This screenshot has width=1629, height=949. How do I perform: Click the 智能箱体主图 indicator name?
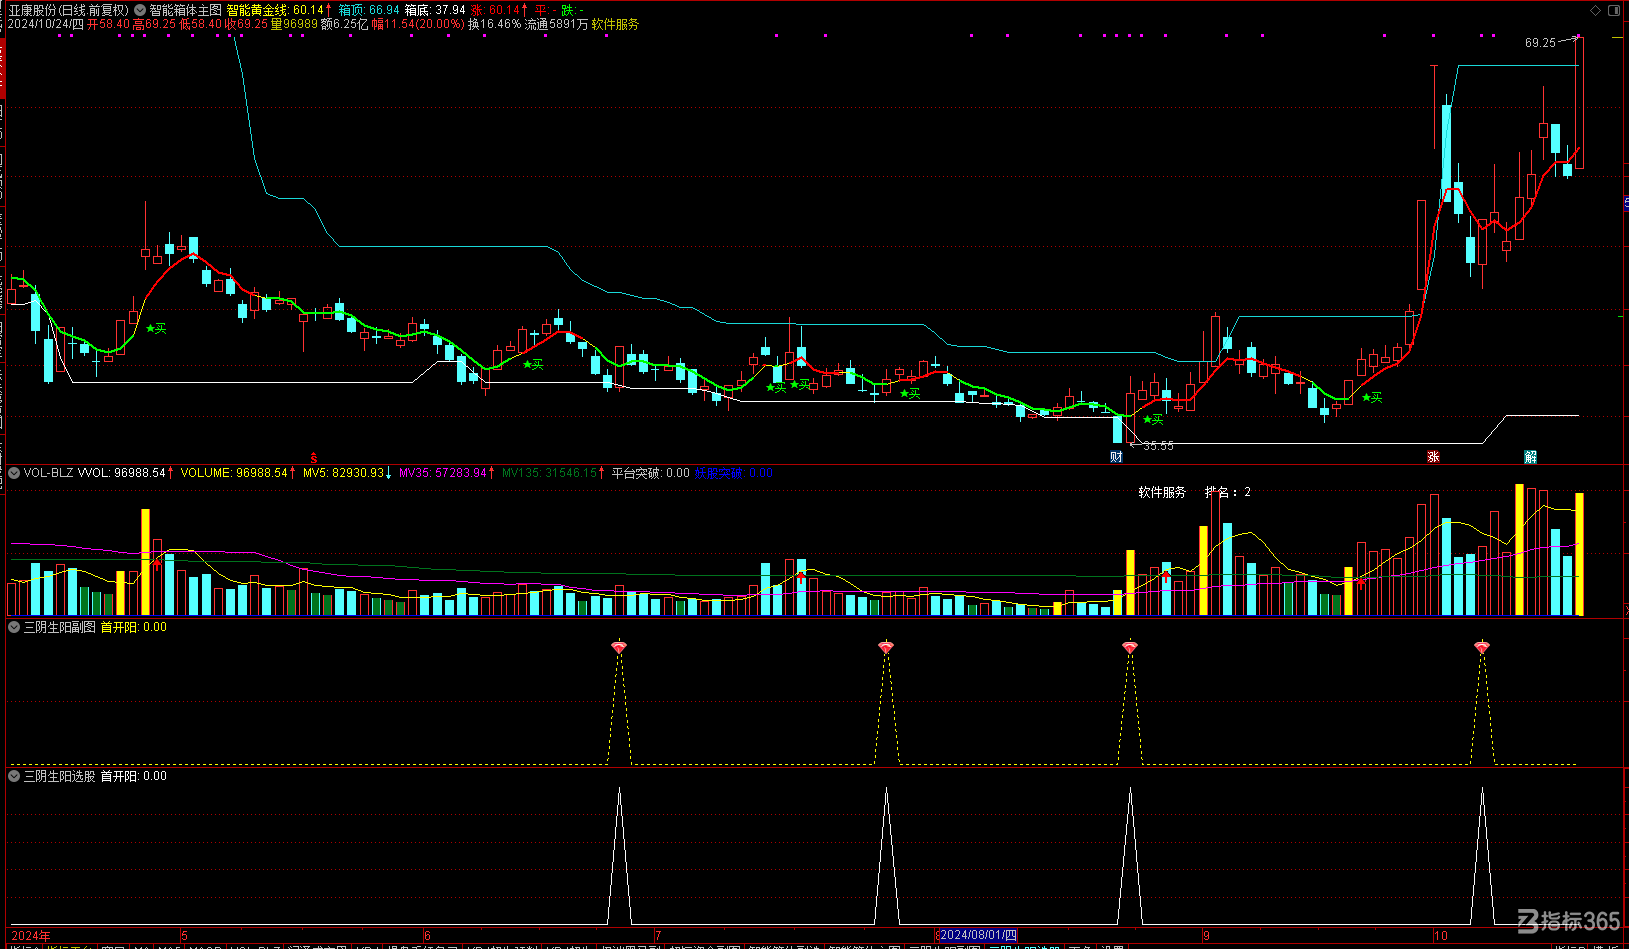pos(186,10)
